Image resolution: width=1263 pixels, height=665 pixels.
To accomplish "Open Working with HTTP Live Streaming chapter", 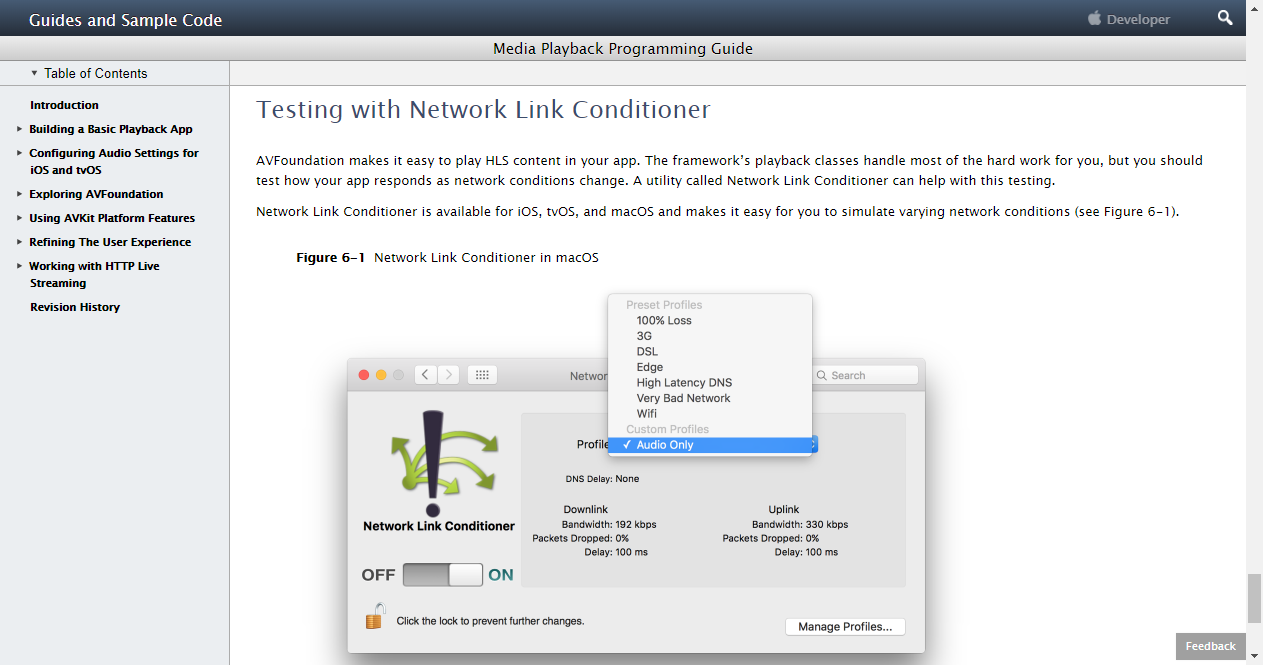I will pos(94,275).
